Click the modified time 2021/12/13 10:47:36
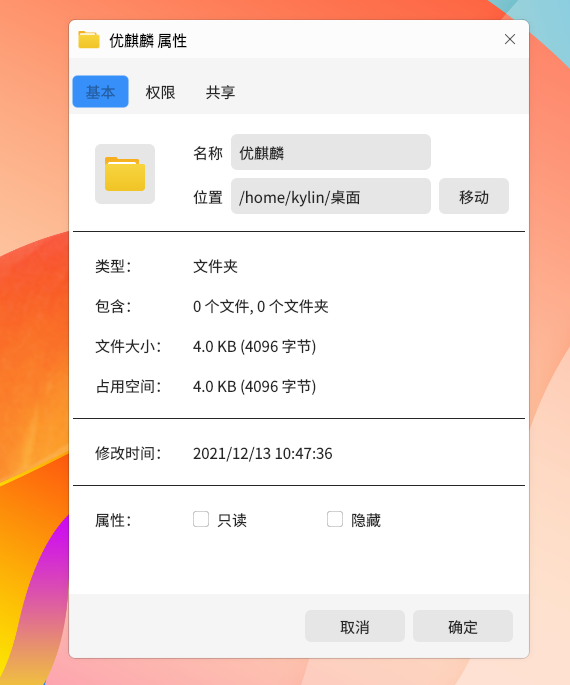570x685 pixels. point(263,453)
